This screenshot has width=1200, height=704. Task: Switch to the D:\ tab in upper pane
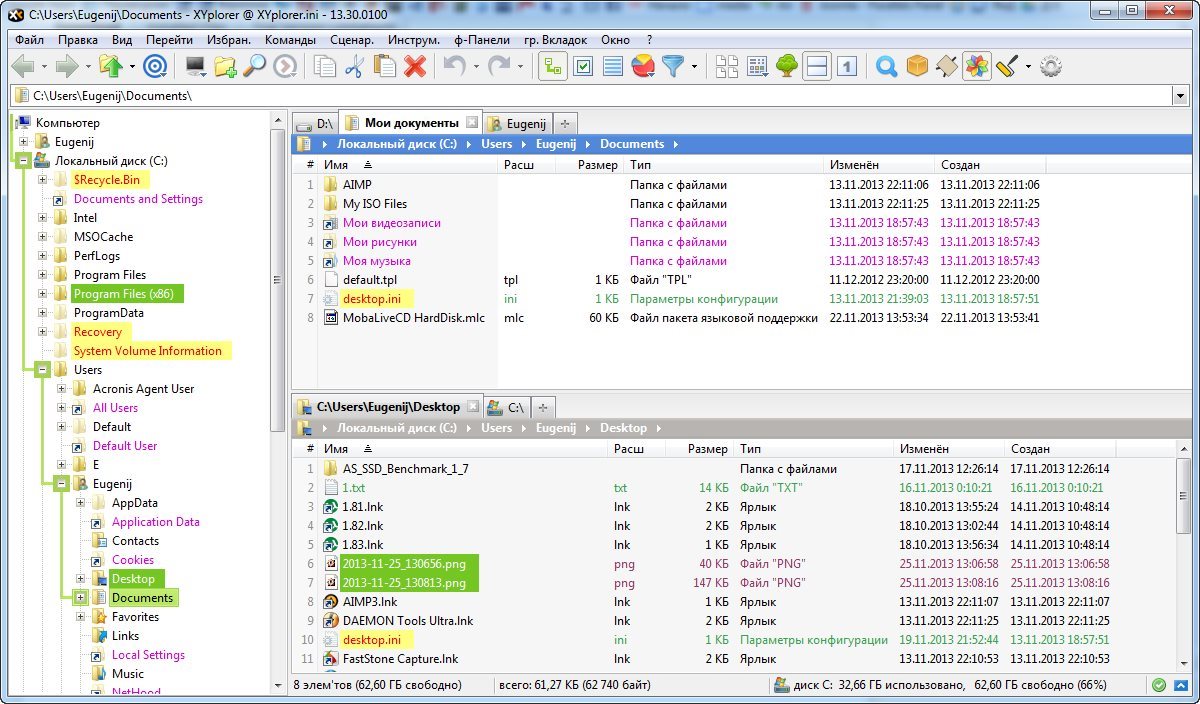pyautogui.click(x=316, y=123)
